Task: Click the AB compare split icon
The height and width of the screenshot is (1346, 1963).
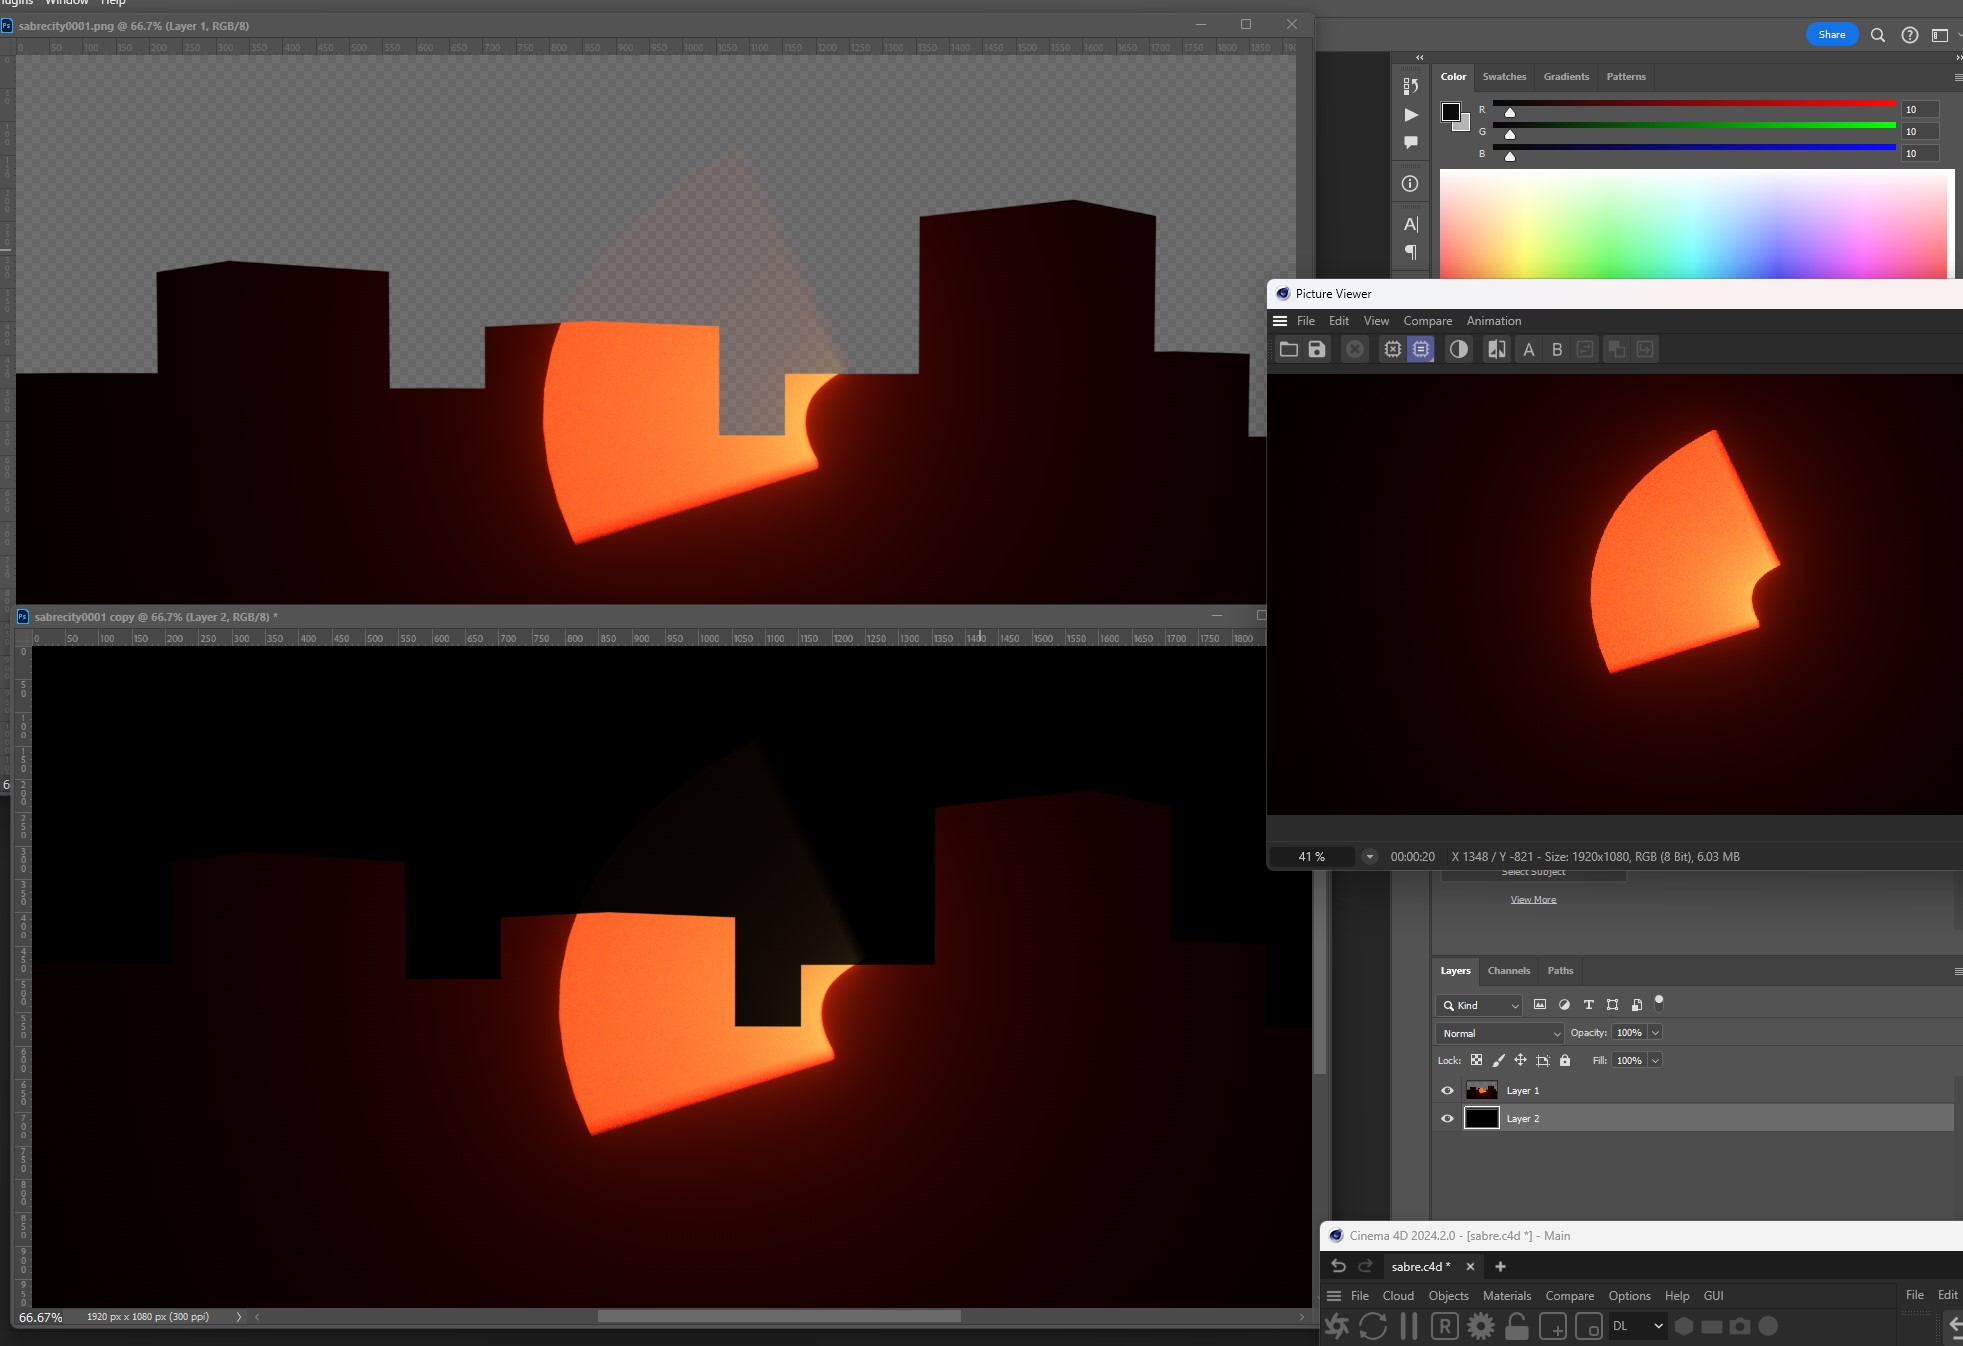Action: pos(1496,349)
